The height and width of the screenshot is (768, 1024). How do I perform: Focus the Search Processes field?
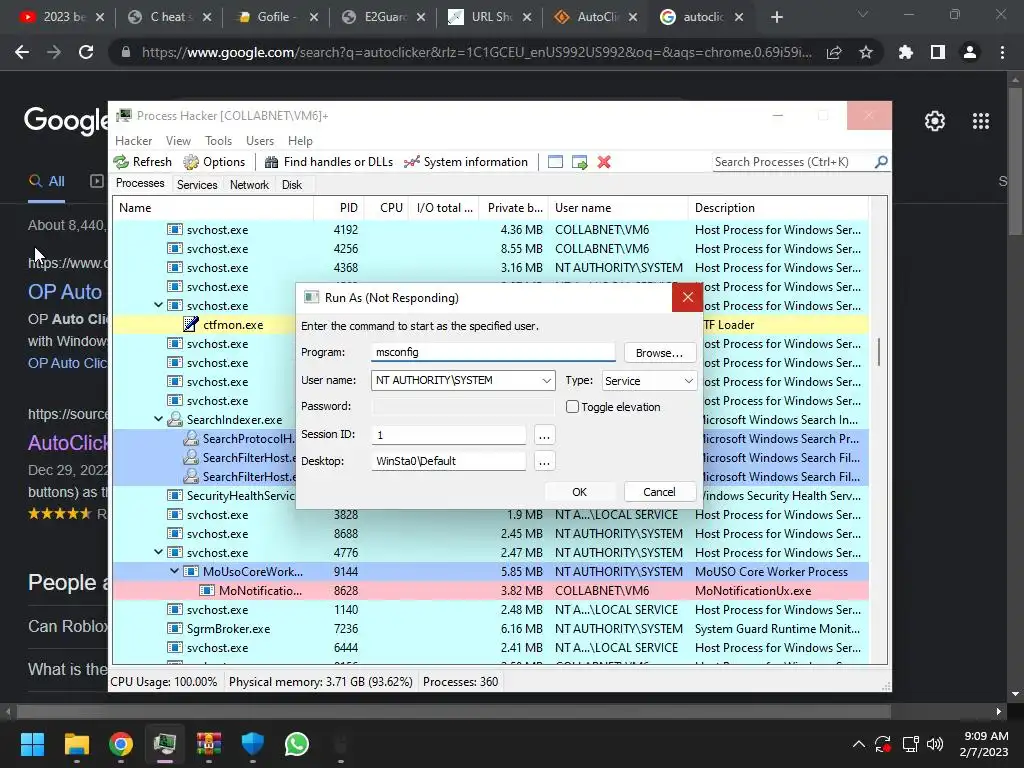click(793, 161)
